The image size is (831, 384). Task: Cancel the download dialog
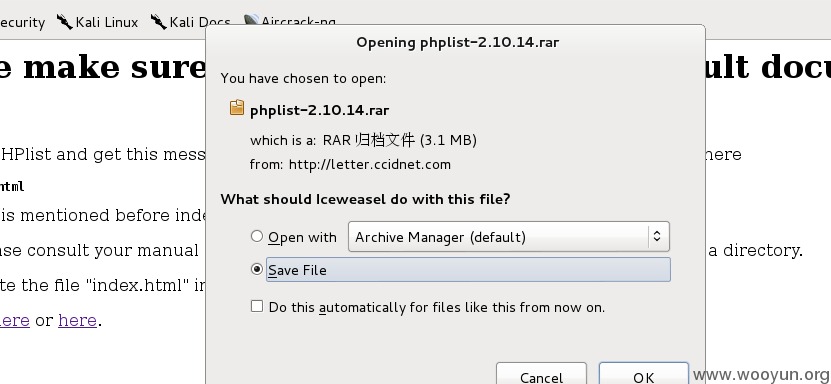click(x=541, y=376)
